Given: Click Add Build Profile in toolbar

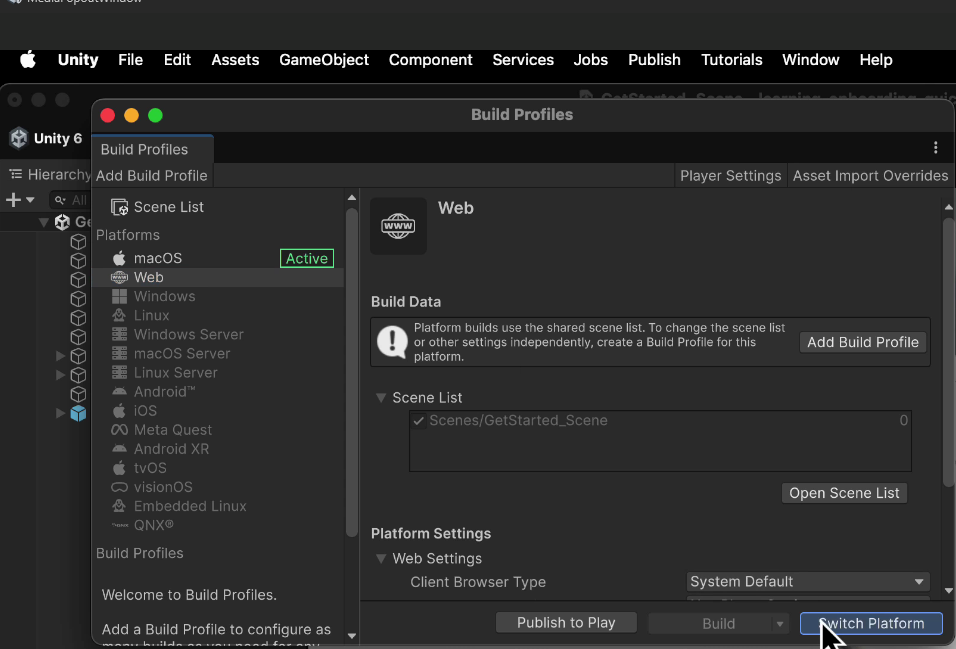Looking at the screenshot, I should (152, 176).
